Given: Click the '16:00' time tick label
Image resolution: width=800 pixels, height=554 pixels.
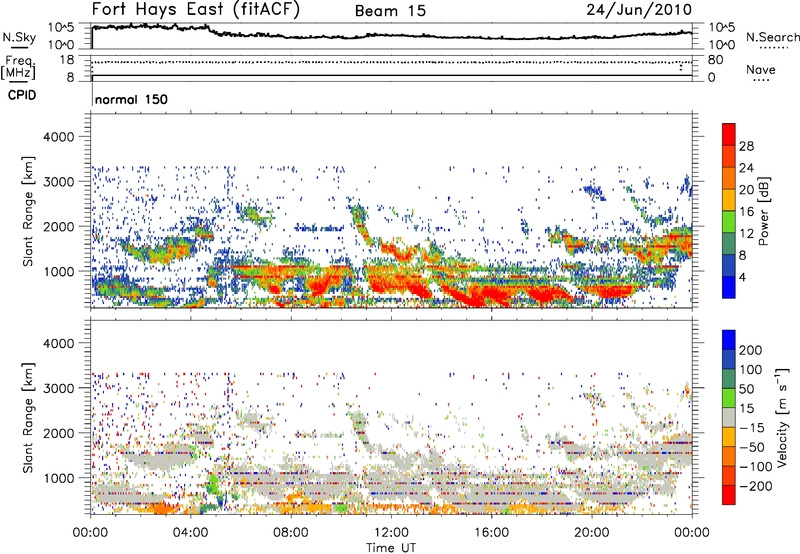Looking at the screenshot, I should pos(491,533).
